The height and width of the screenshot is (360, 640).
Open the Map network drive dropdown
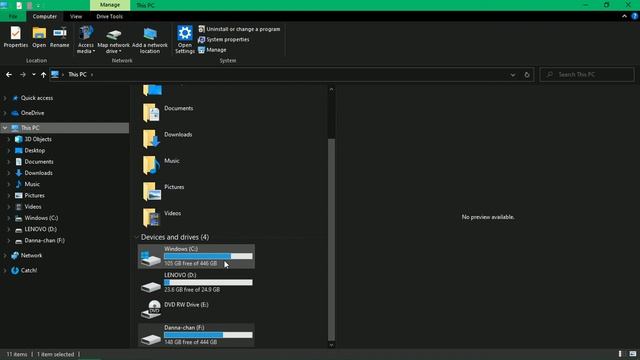pos(113,40)
